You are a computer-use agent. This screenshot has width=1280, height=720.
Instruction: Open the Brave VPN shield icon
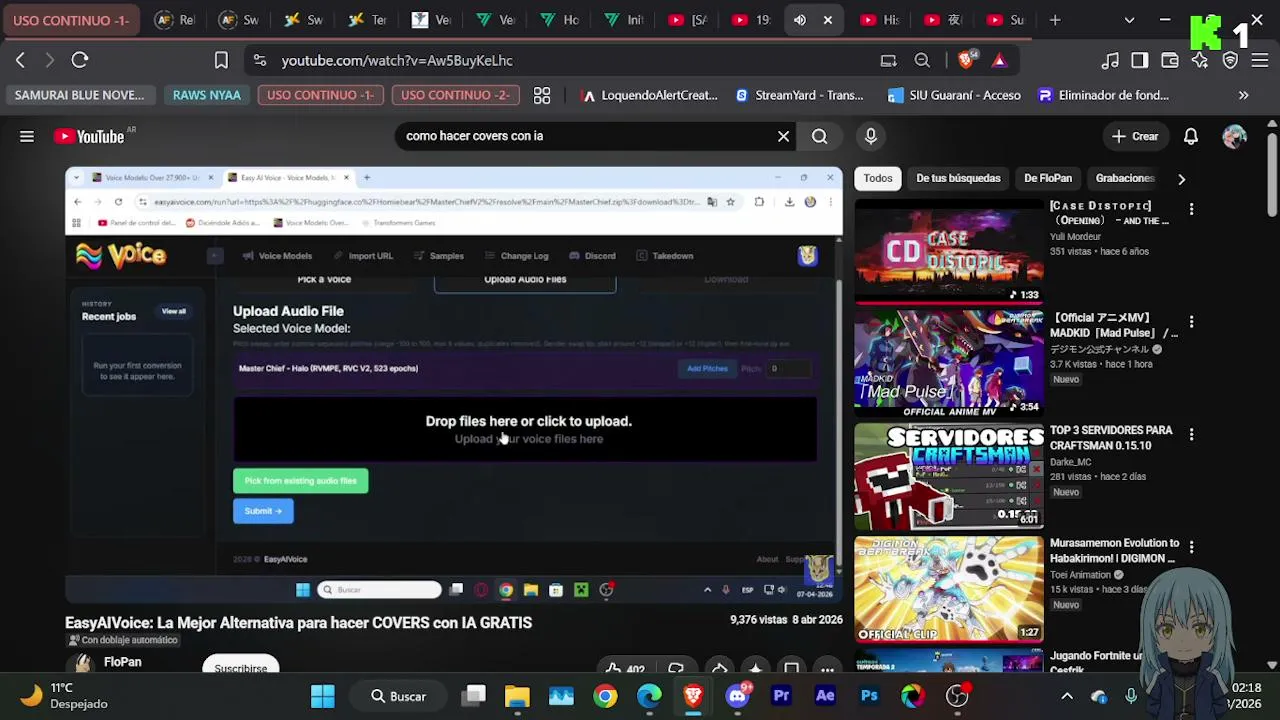pos(1230,60)
